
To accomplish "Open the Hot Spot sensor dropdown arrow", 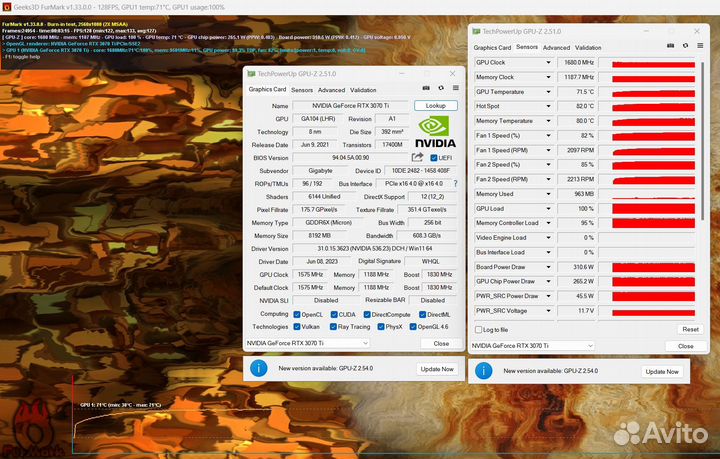I will click(x=548, y=106).
